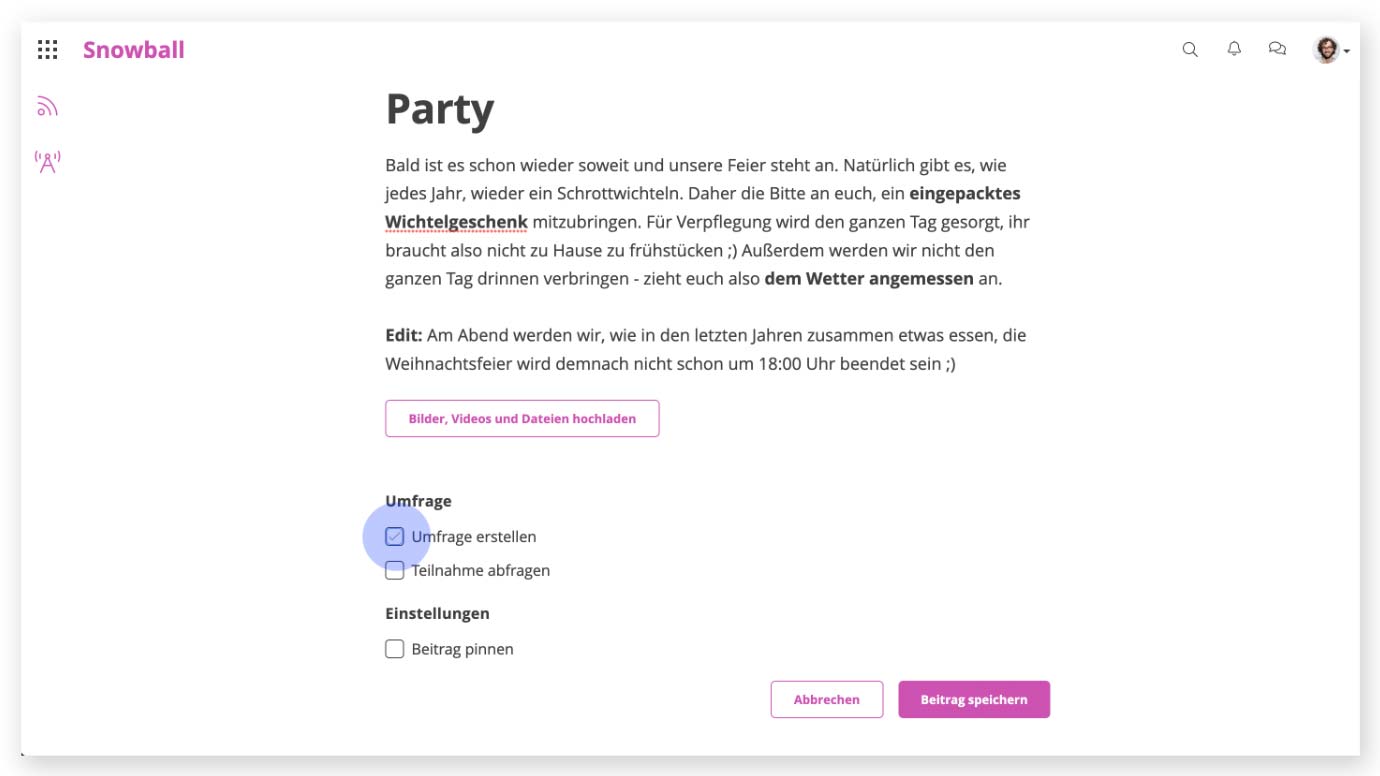Click the bold text eingepacktes Wichtelgeschenk
The image size is (1380, 776).
pos(702,207)
